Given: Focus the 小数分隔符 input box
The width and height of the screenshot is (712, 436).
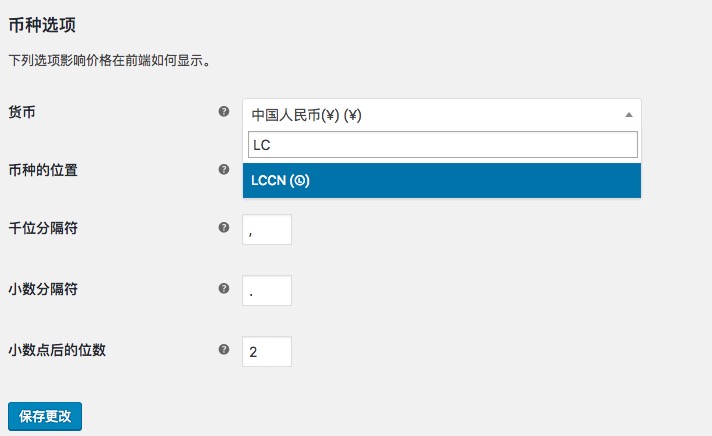Looking at the screenshot, I should point(267,291).
